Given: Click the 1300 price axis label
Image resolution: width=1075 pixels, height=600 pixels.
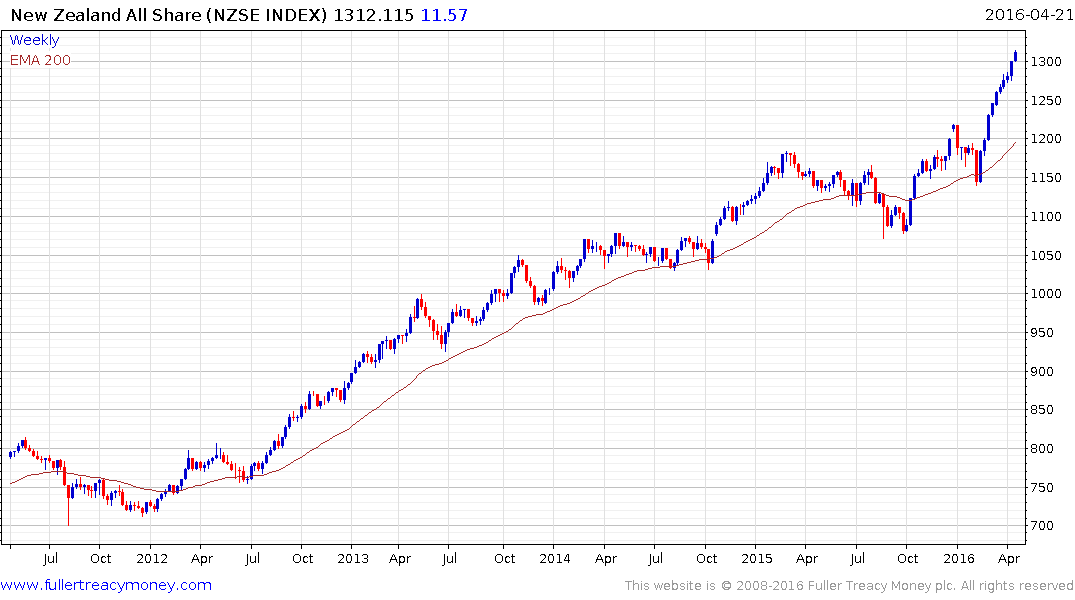Looking at the screenshot, I should tap(1046, 62).
